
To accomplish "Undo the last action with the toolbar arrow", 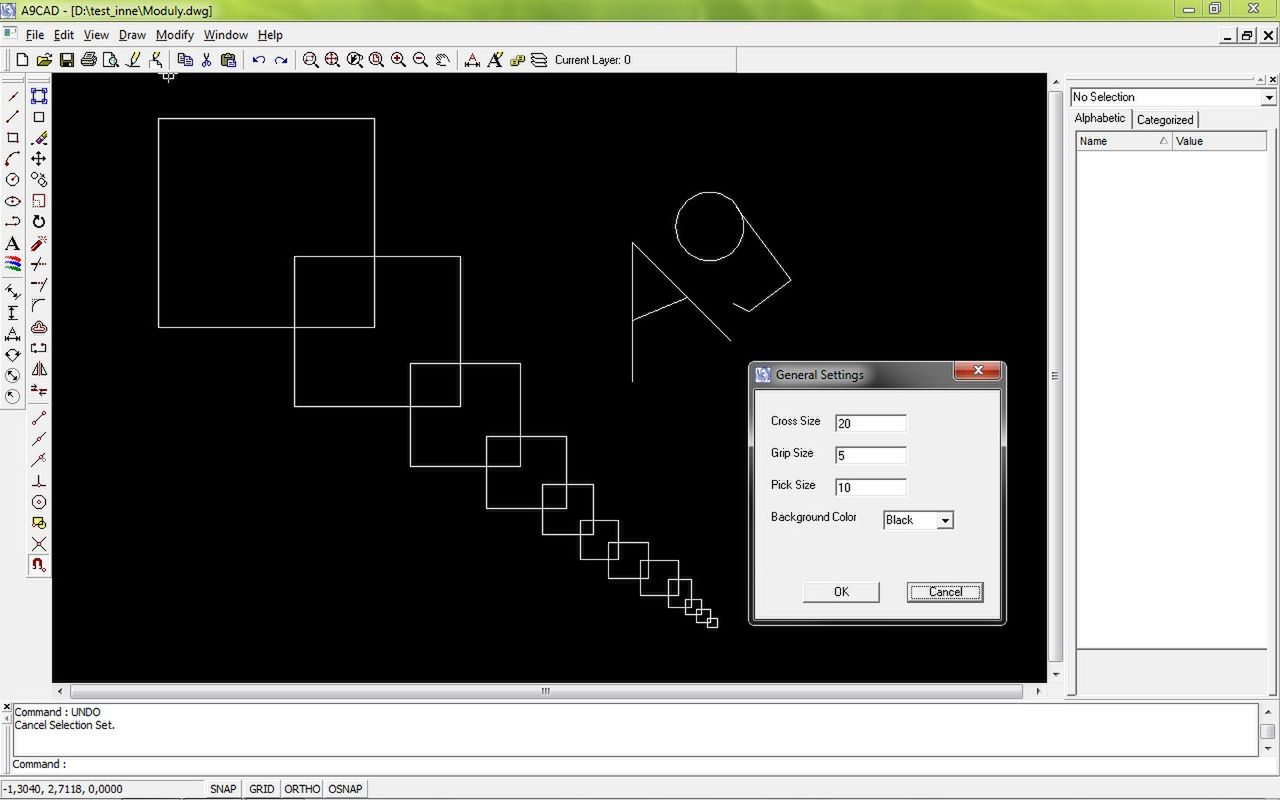I will click(x=259, y=60).
